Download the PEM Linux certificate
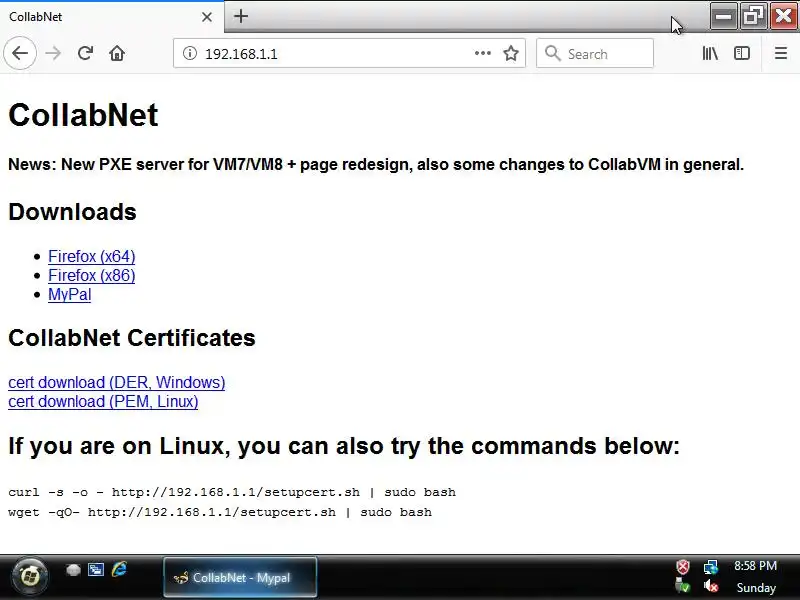 (103, 402)
